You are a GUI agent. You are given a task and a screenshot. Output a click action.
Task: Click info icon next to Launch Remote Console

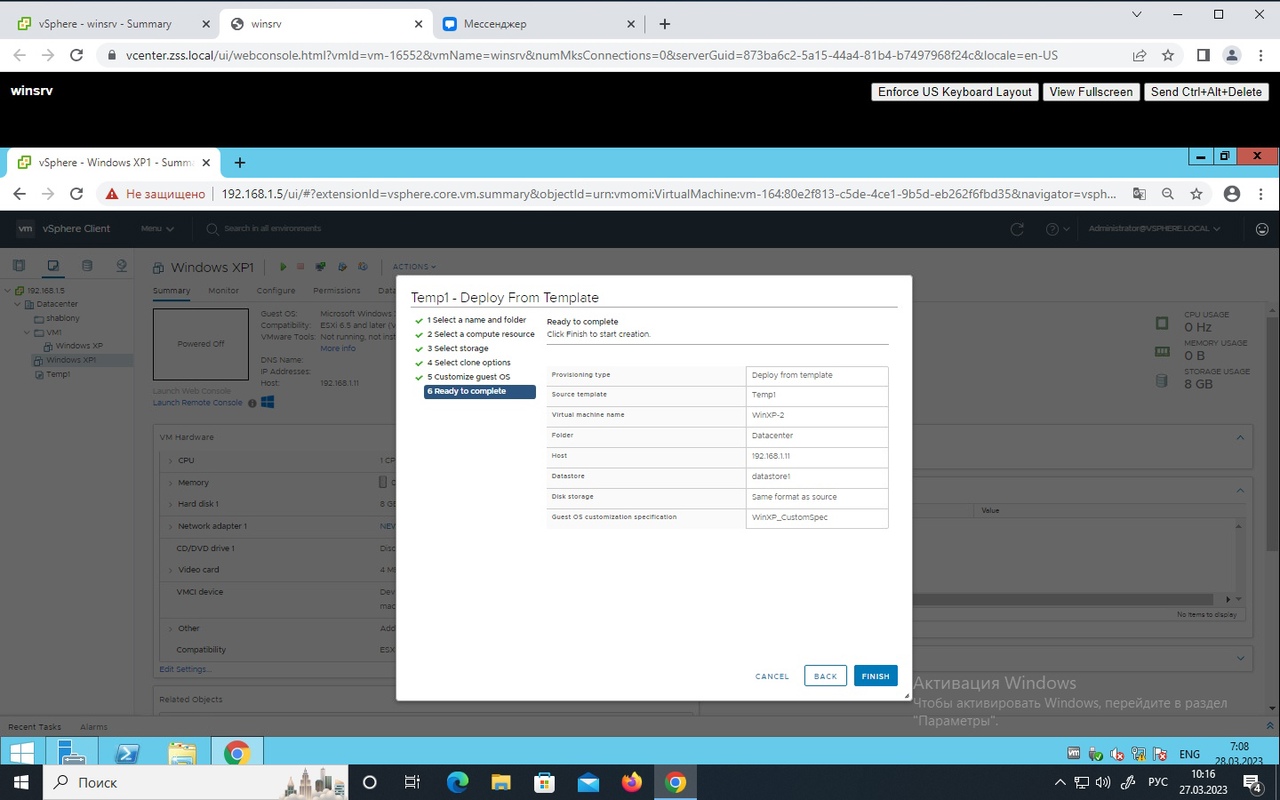[x=252, y=402]
